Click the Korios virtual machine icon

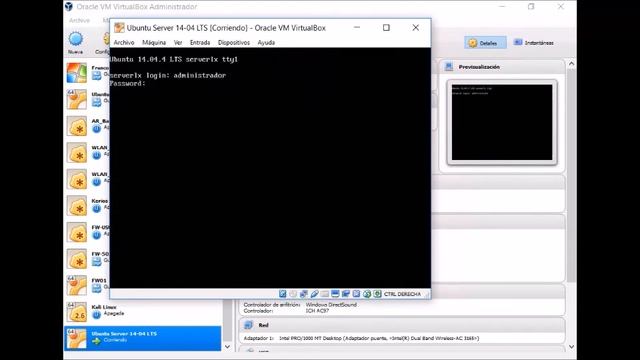77,206
